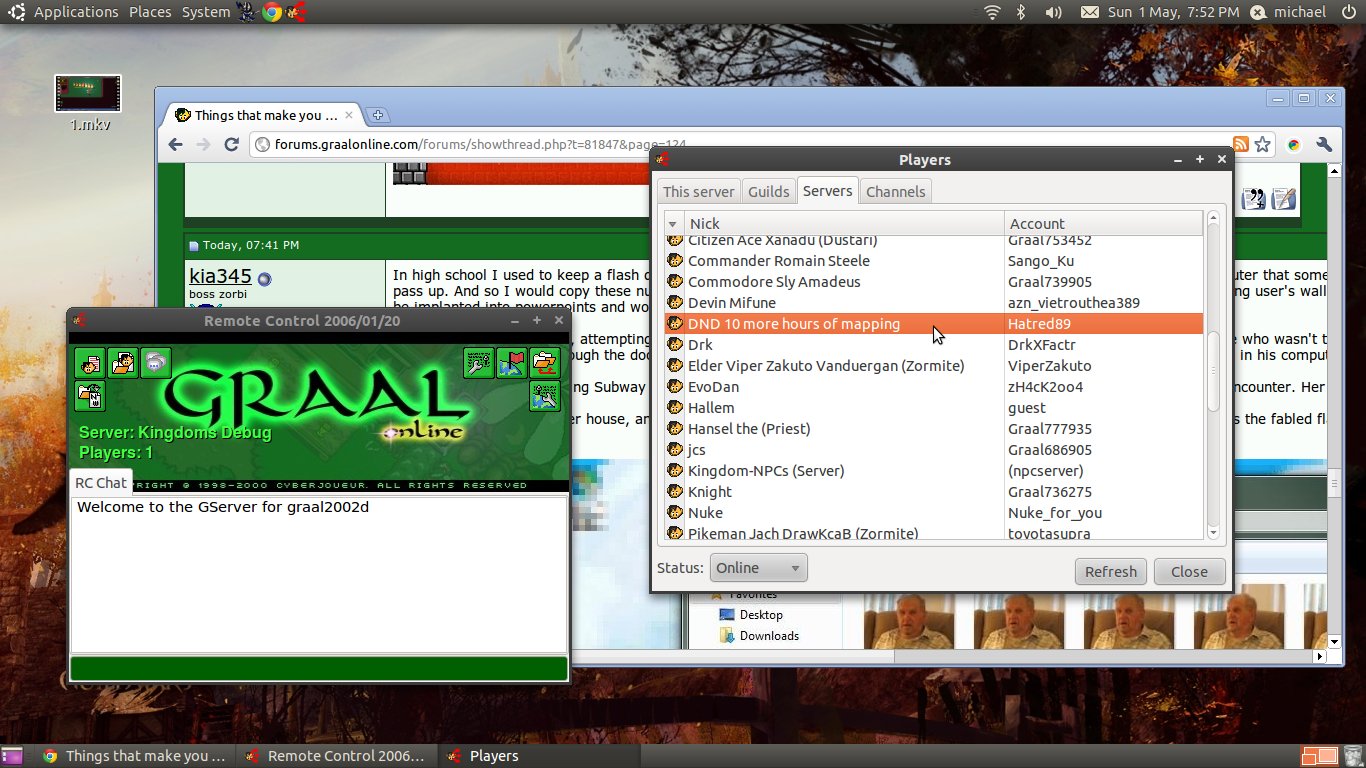
Task: Select the Downloads folder in Favorites
Action: (758, 636)
